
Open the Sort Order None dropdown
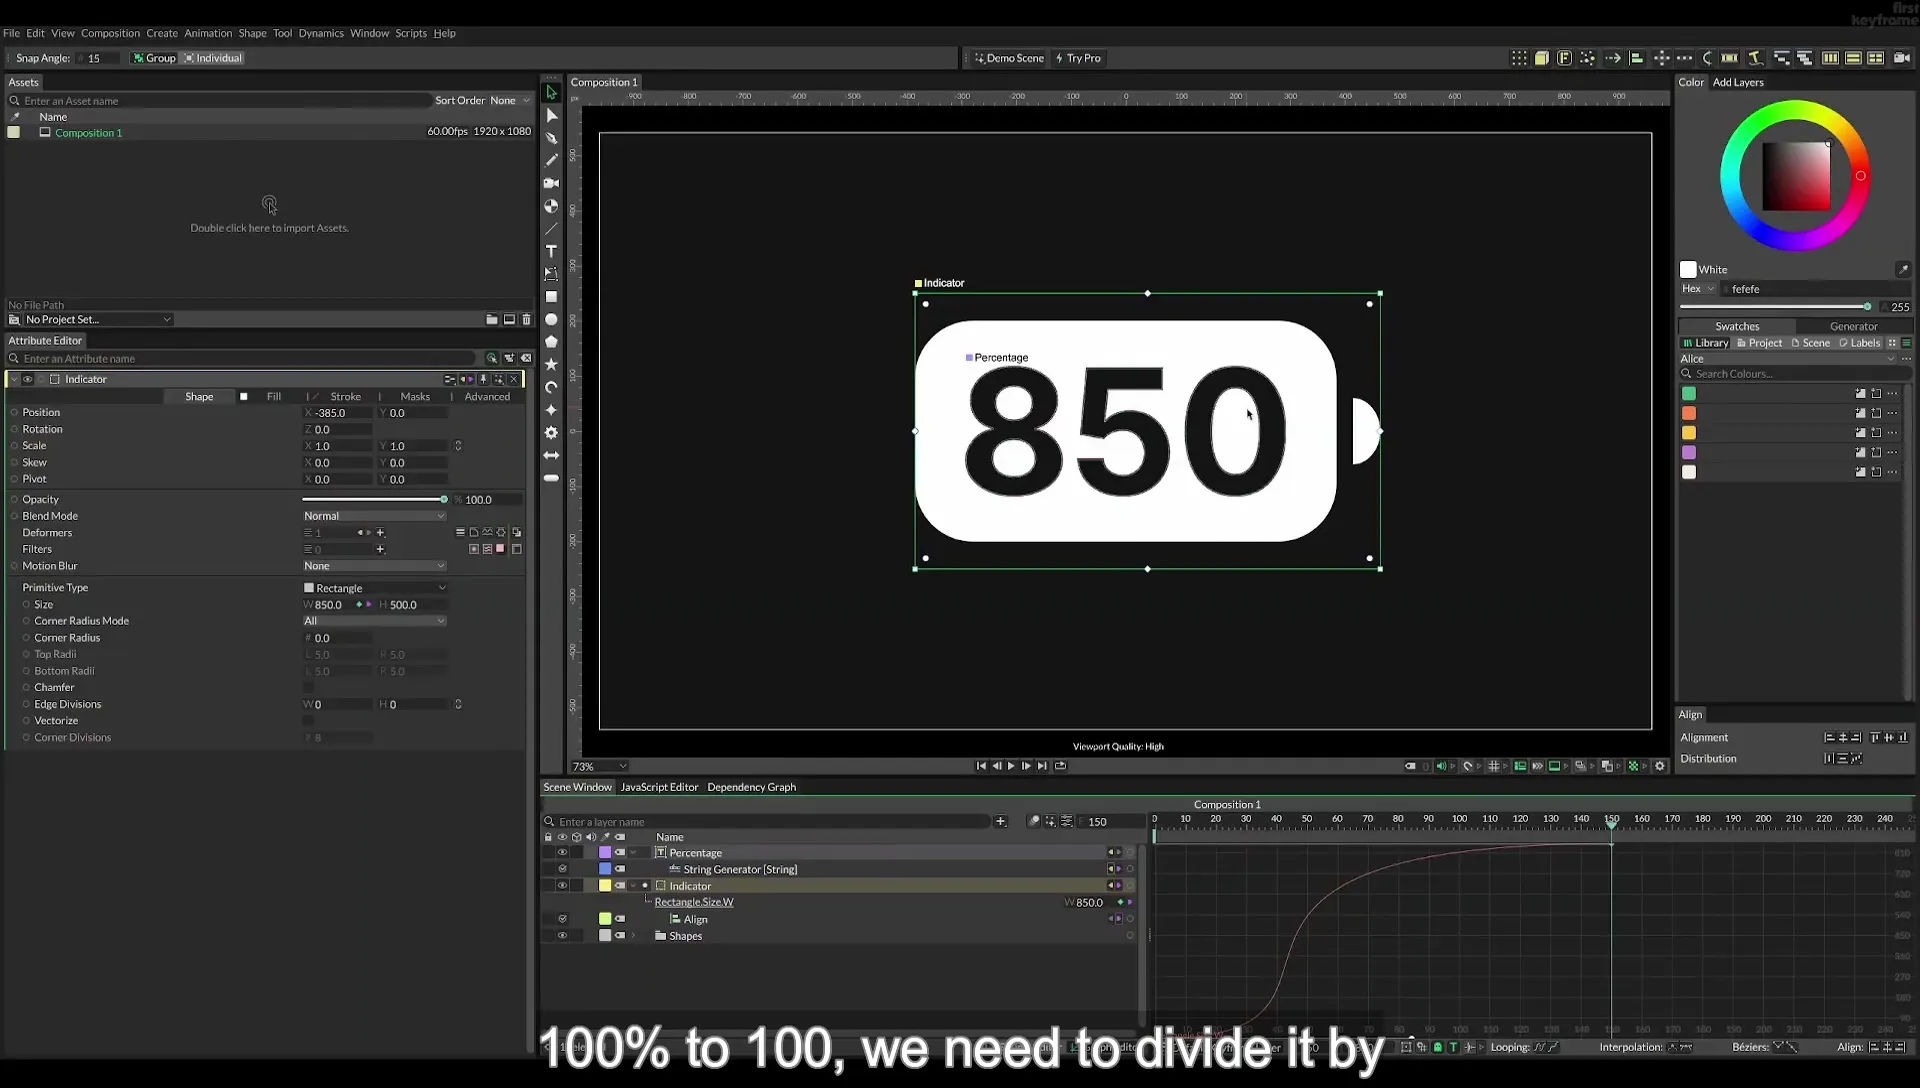click(510, 100)
